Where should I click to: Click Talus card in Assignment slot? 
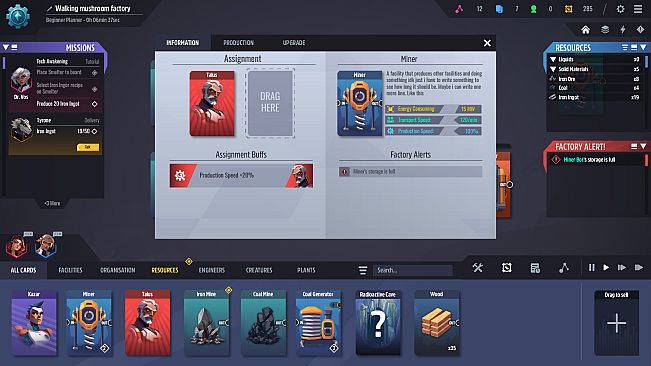tap(212, 103)
